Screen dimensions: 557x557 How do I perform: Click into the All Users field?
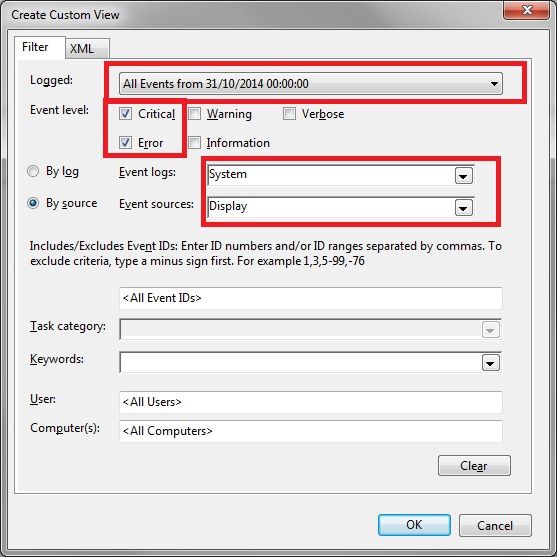tap(311, 402)
